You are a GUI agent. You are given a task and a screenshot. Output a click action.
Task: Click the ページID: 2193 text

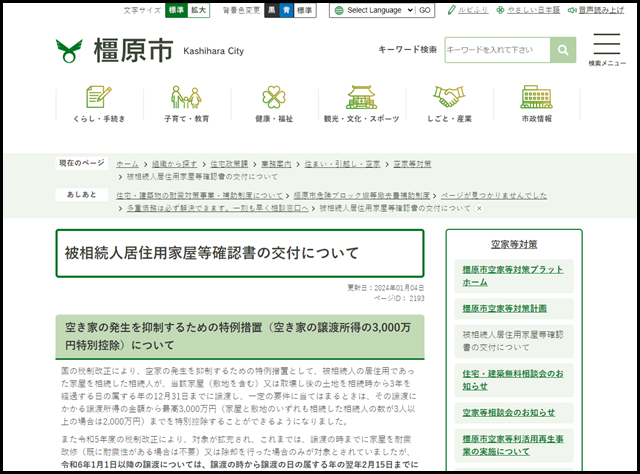(x=399, y=298)
